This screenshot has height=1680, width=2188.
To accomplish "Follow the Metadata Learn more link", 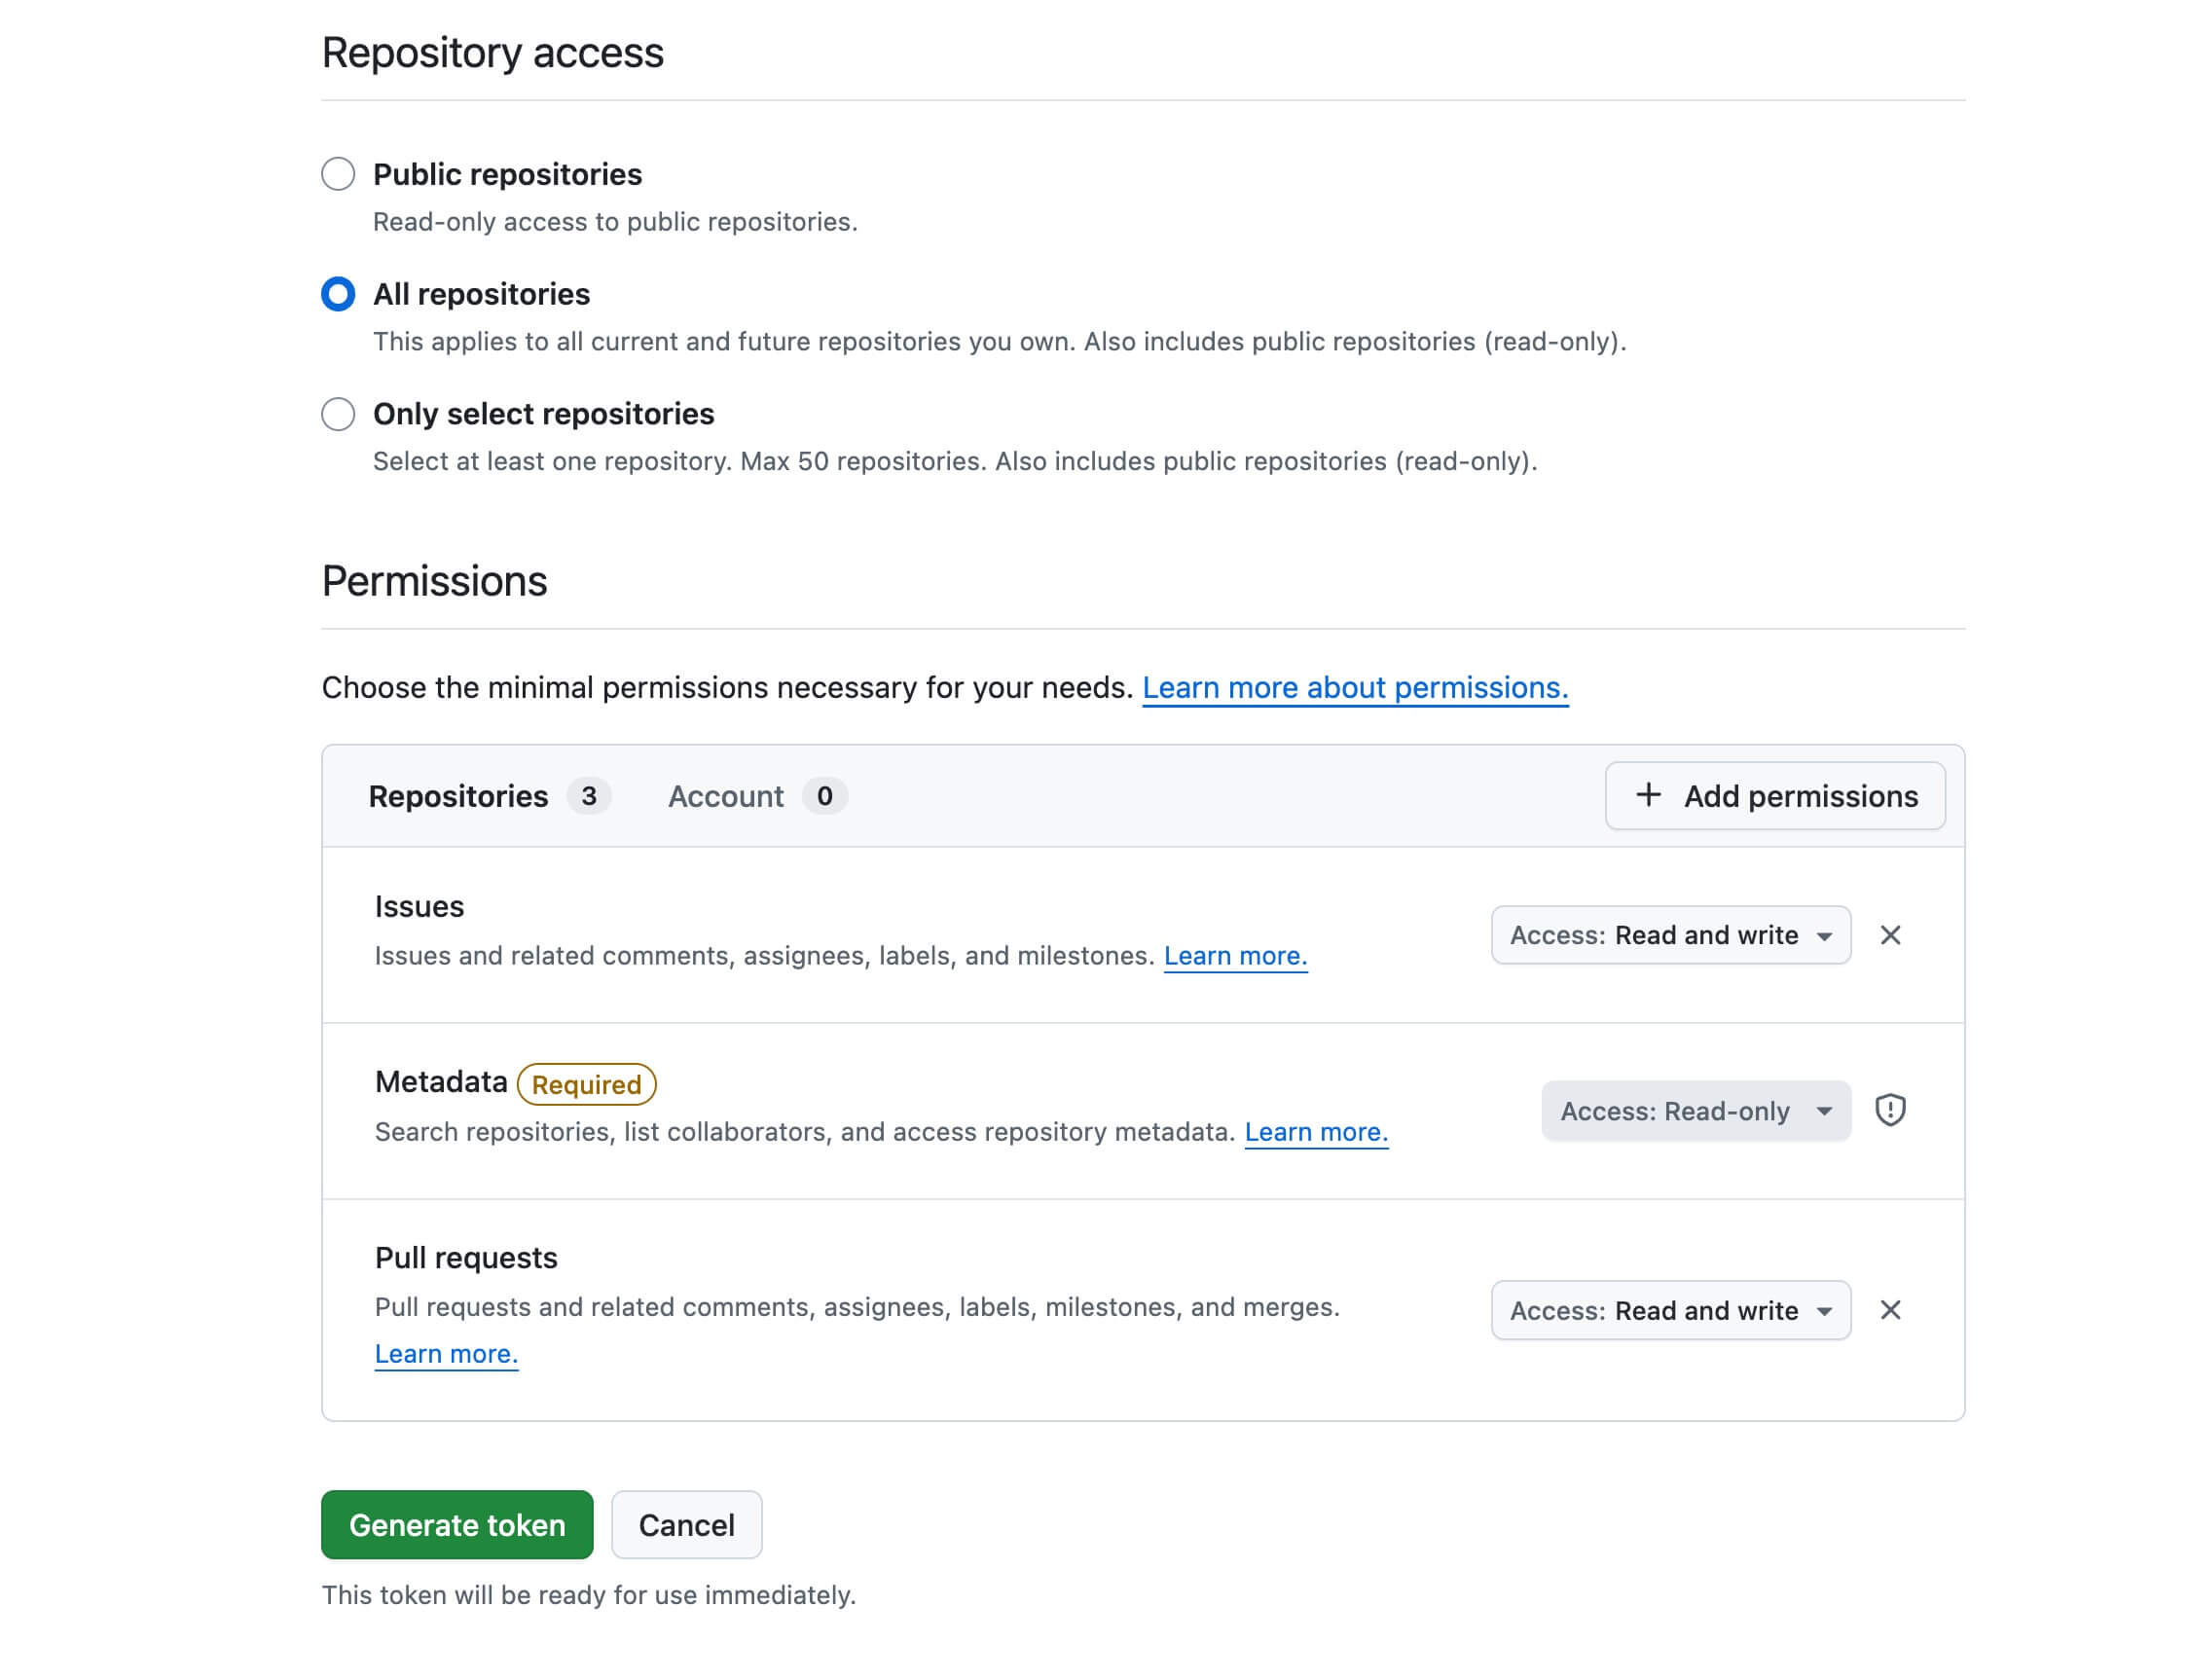I will coord(1315,1132).
